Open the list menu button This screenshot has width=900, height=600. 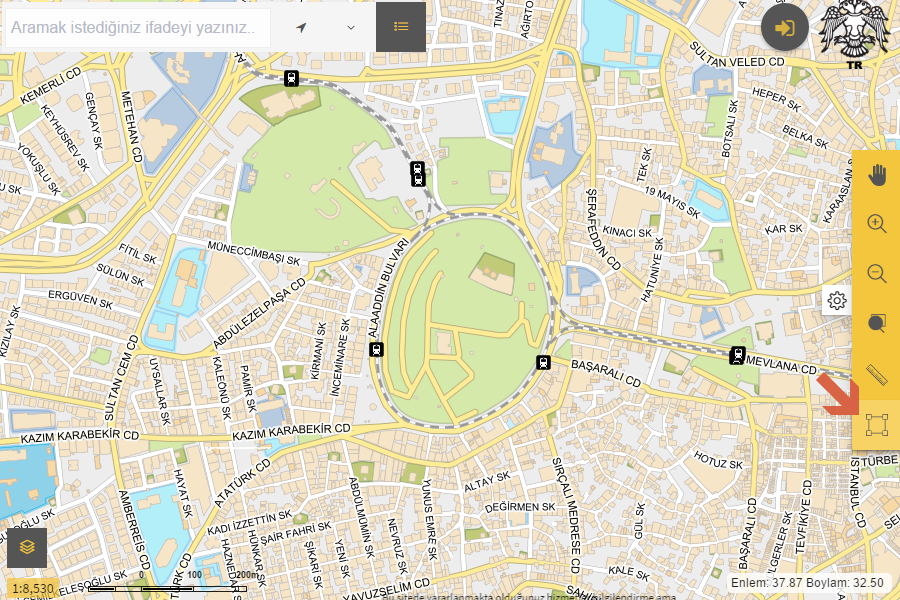(401, 27)
